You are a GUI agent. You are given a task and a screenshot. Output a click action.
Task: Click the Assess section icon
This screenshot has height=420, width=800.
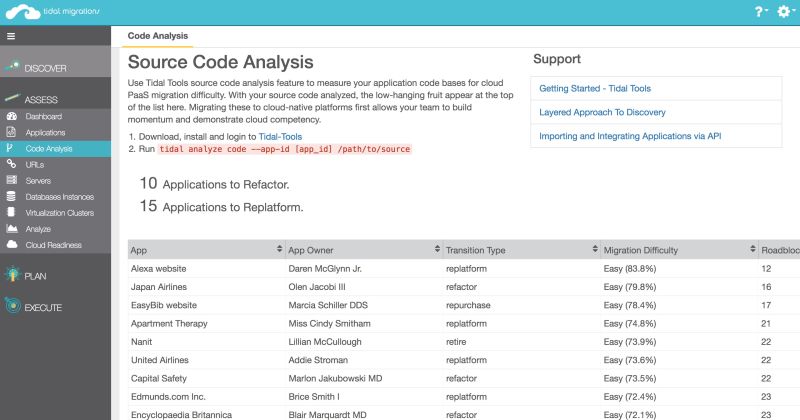point(12,97)
